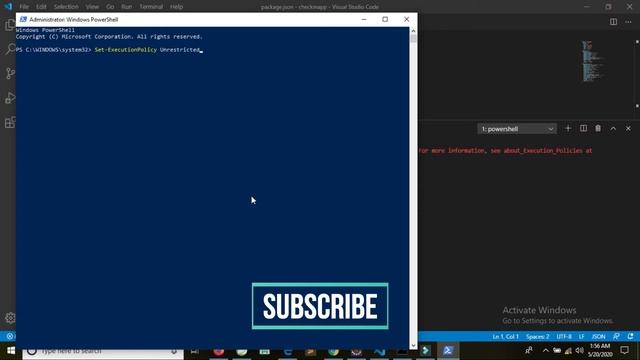Viewport: 640px width, 360px height.
Task: Click the VS Code icon in the taskbar
Action: 379,351
